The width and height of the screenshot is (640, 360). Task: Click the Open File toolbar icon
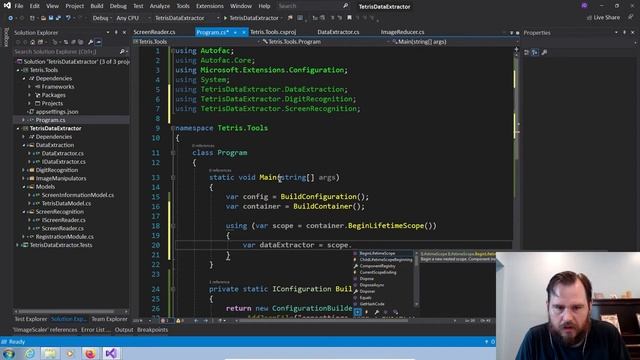pyautogui.click(x=43, y=18)
